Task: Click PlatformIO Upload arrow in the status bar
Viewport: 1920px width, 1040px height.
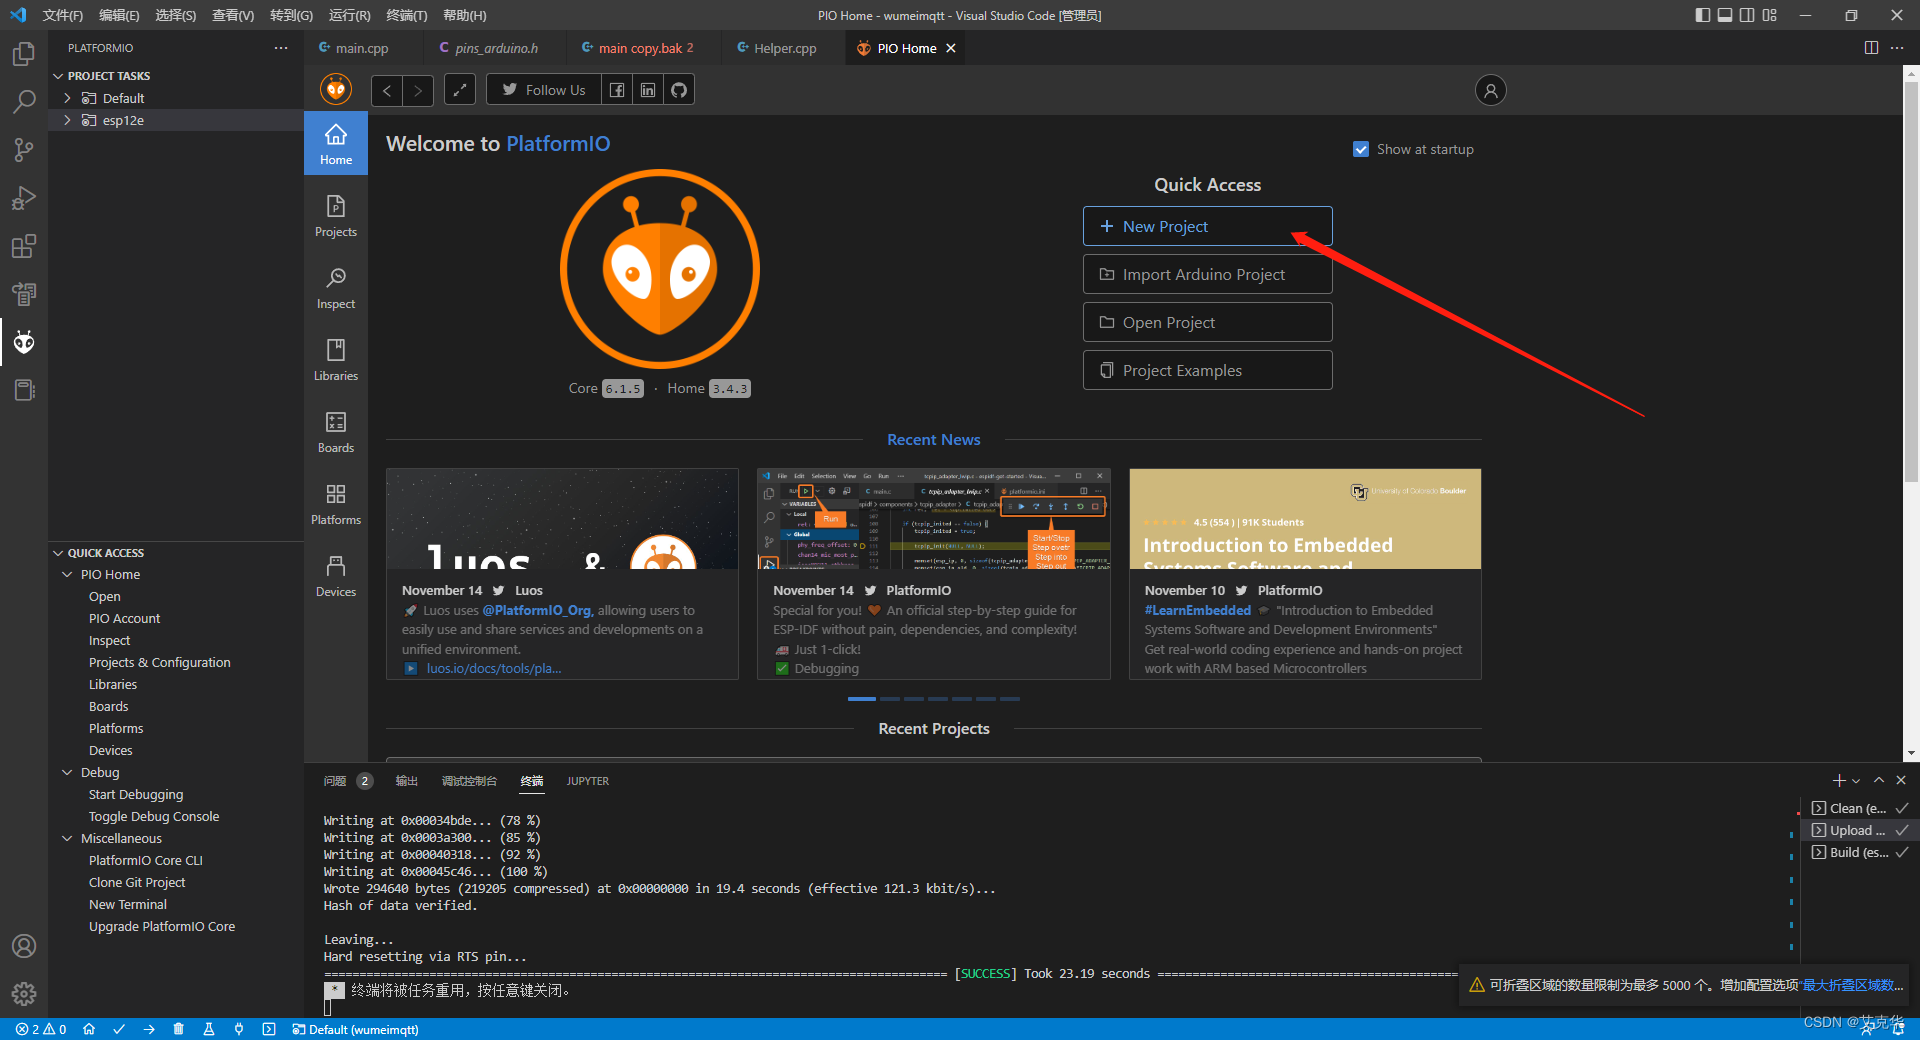Action: 149,1029
